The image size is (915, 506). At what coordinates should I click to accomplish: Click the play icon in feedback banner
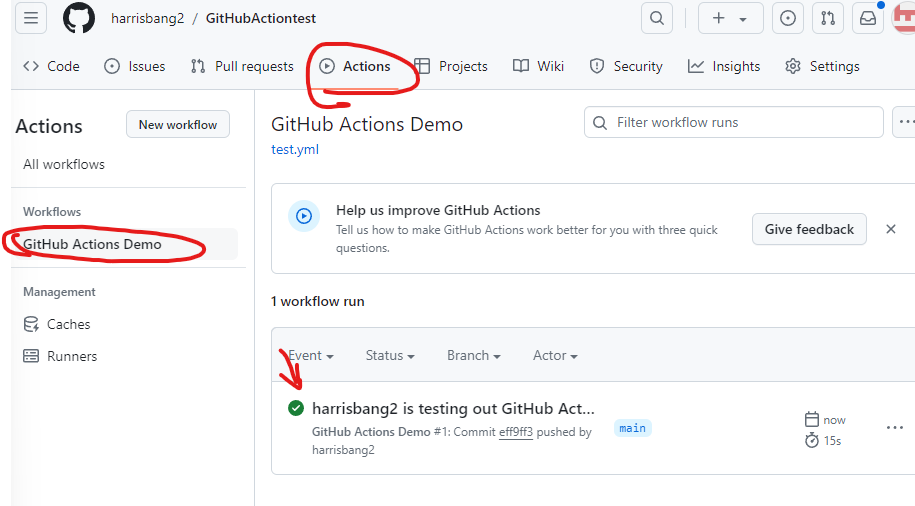coord(304,216)
